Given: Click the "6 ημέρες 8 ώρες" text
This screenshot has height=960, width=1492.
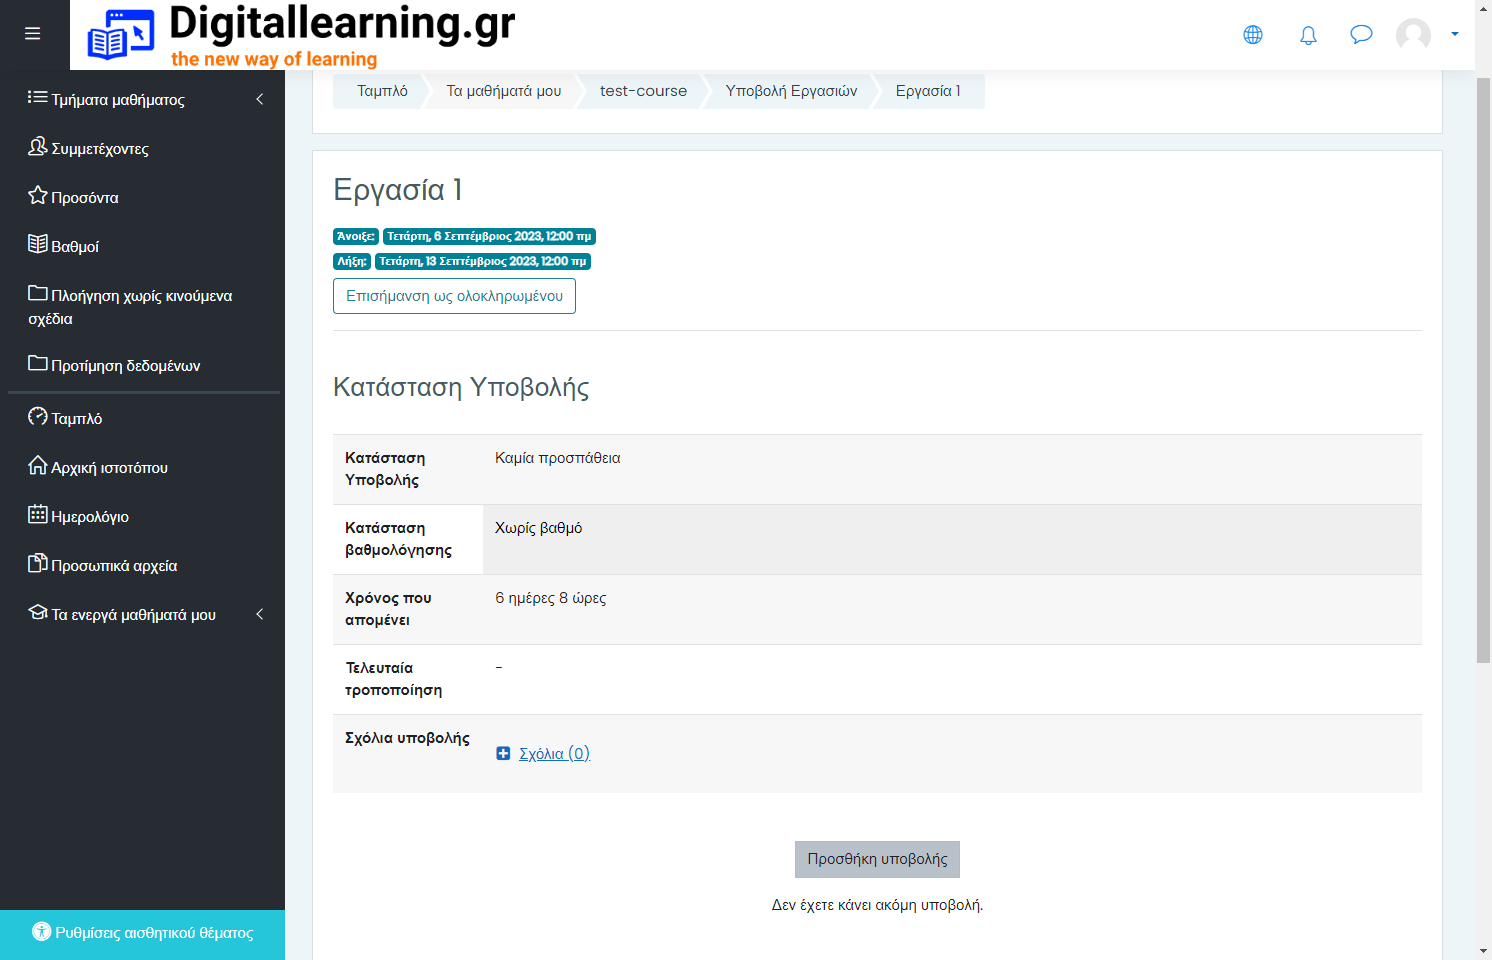Looking at the screenshot, I should 551,598.
